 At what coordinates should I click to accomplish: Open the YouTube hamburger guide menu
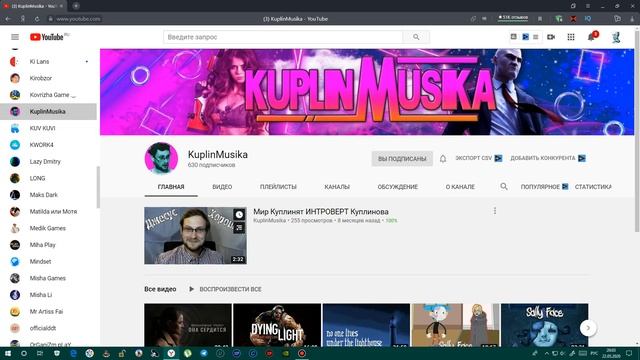point(15,37)
